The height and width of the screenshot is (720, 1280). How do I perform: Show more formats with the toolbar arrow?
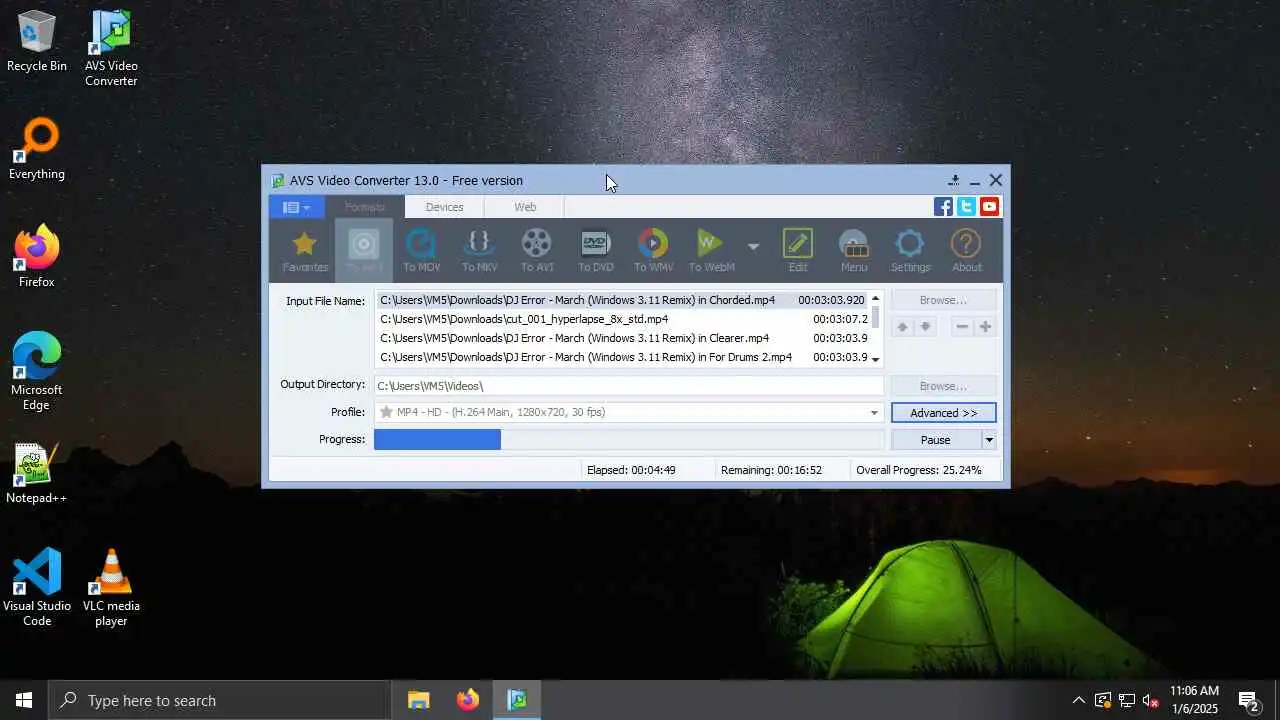pos(753,246)
